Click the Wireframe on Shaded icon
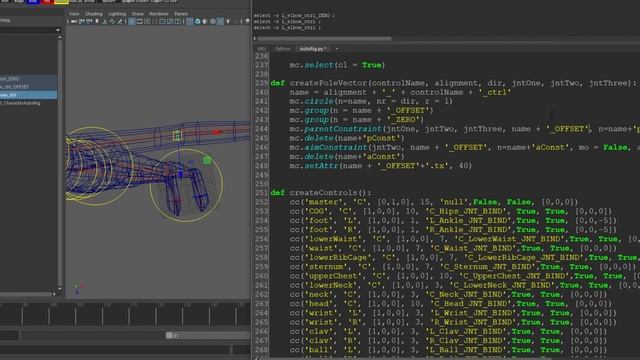Image resolution: width=640 pixels, height=360 pixels. tap(213, 21)
